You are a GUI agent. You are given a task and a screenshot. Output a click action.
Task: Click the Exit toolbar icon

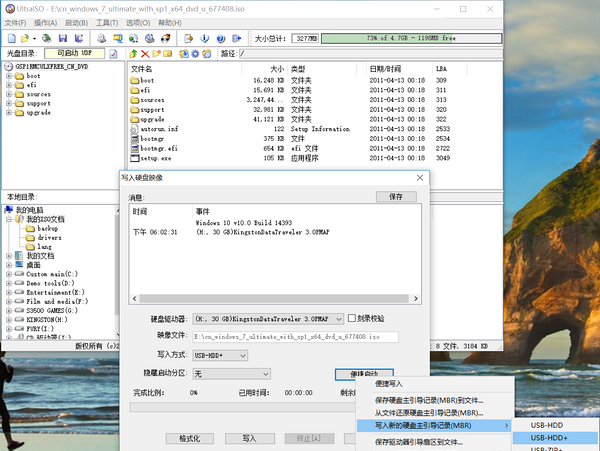[x=236, y=38]
